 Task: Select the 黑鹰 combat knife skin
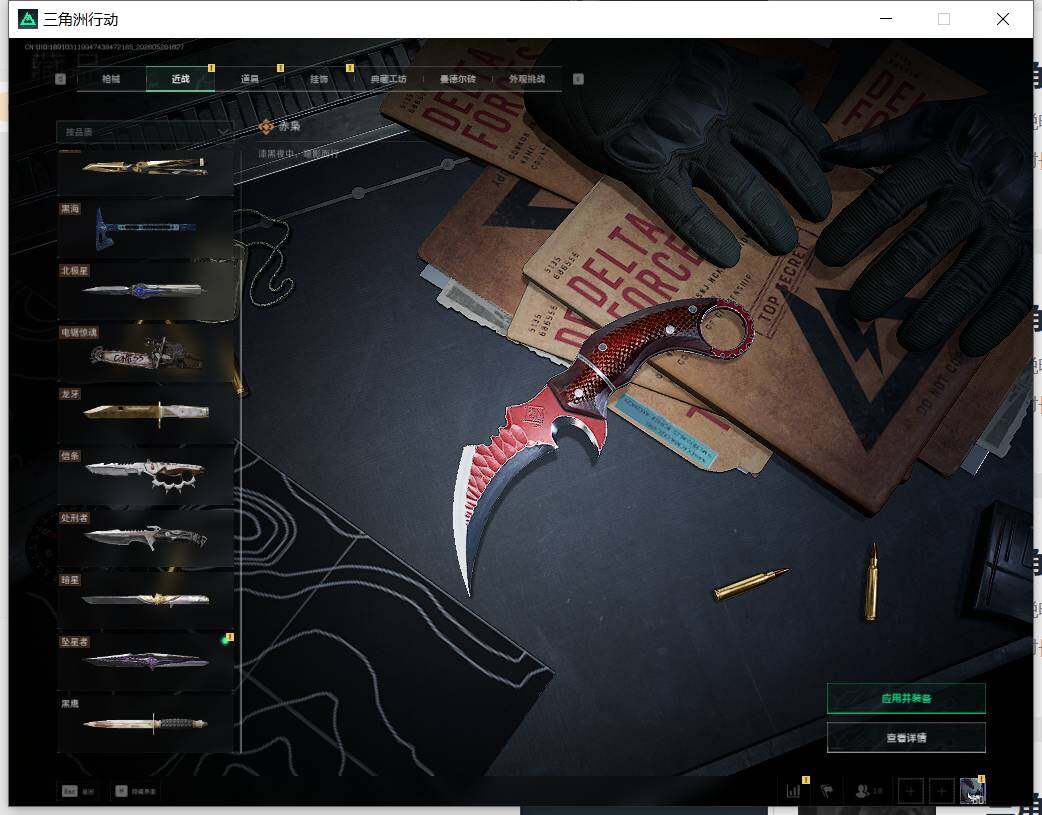point(146,723)
